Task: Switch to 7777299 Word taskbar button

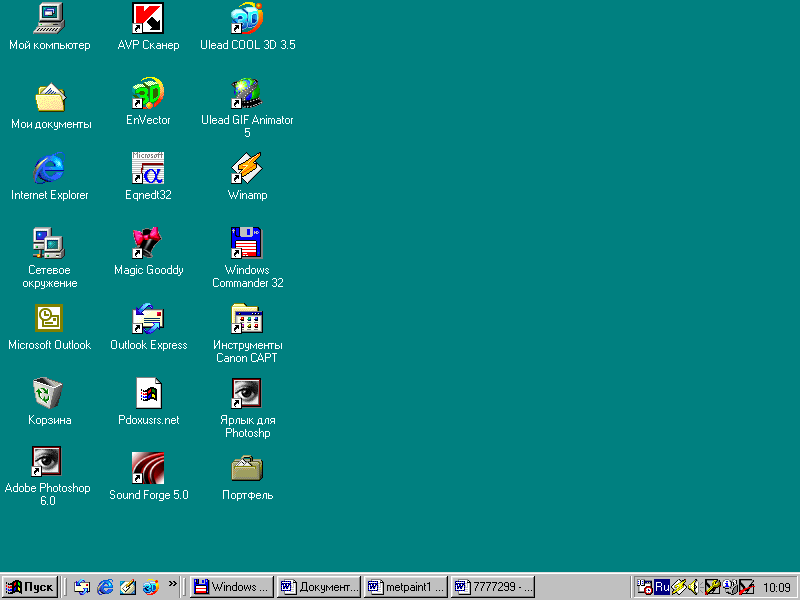Action: tap(493, 587)
